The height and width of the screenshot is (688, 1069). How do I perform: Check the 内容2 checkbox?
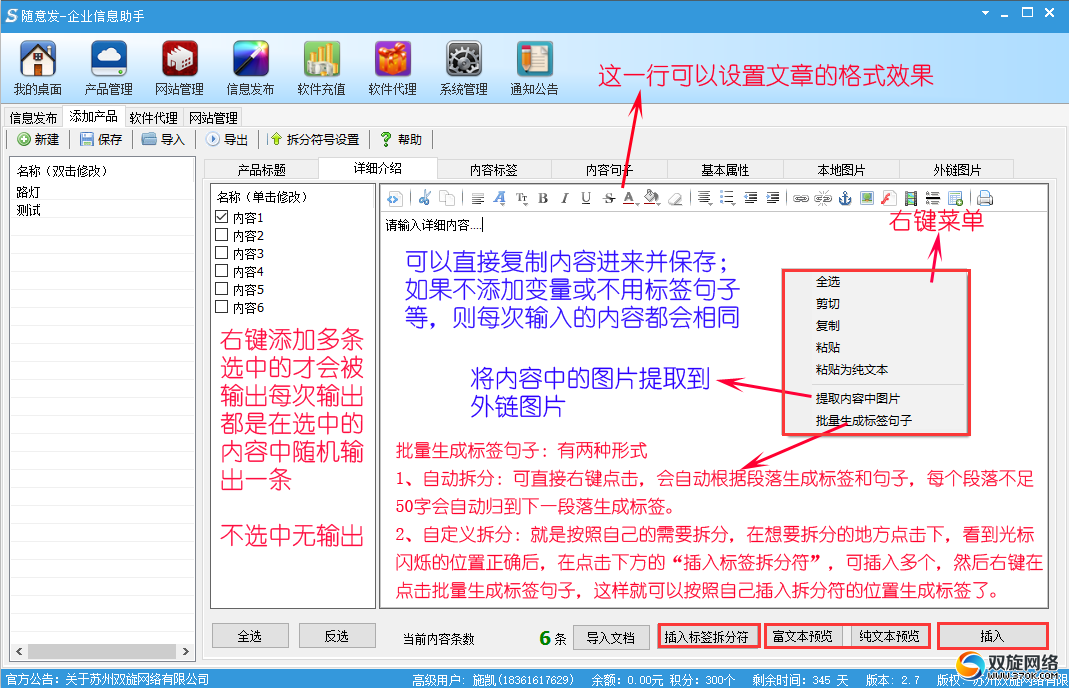point(222,235)
